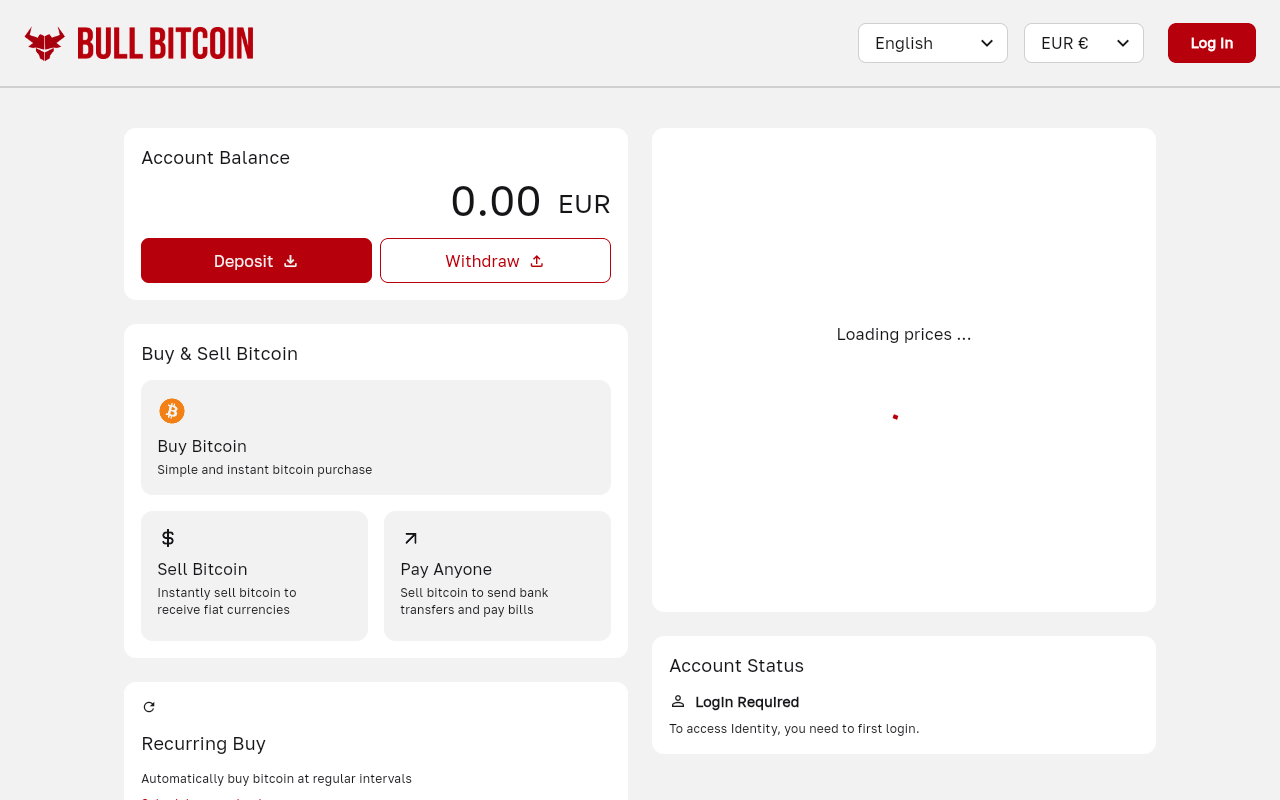This screenshot has height=800, width=1280.
Task: Click the Withdraw button
Action: pos(495,260)
